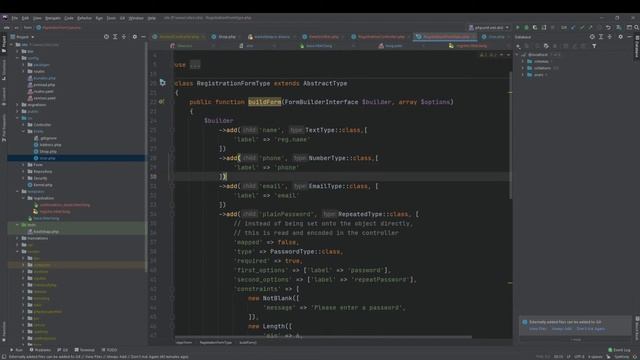The width and height of the screenshot is (640, 360).
Task: Click the editor horizontal scrollbar
Action: (323, 337)
